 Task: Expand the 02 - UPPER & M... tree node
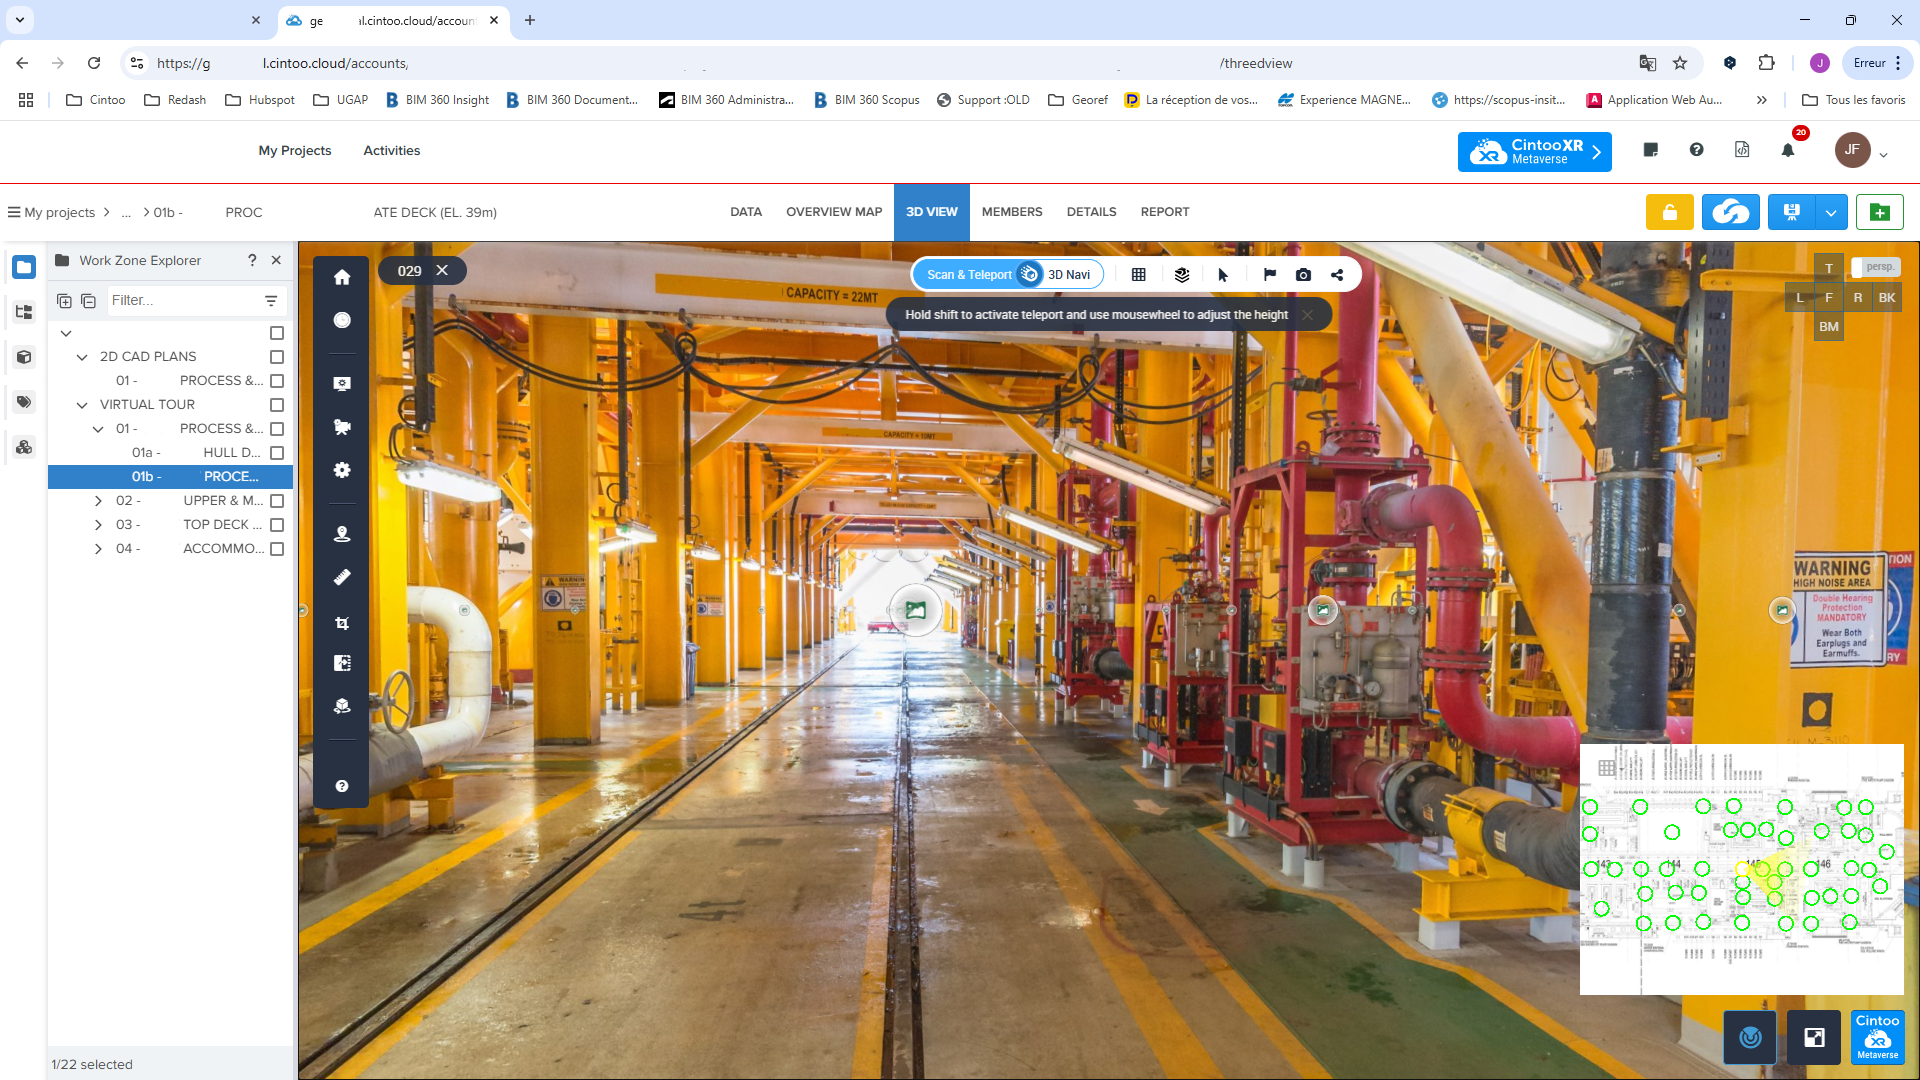point(98,501)
